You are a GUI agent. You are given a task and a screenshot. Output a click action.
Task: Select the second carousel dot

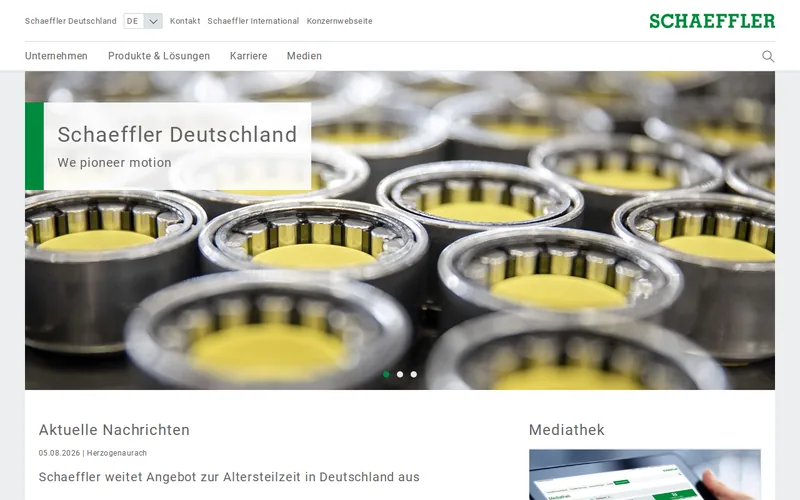(400, 374)
